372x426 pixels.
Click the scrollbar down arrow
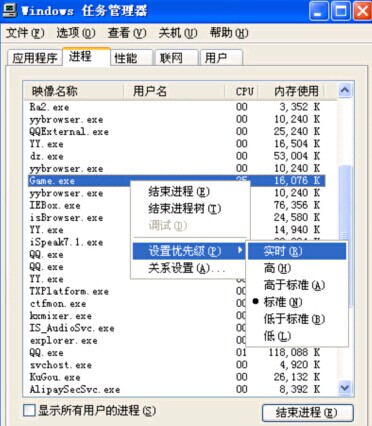pos(345,388)
